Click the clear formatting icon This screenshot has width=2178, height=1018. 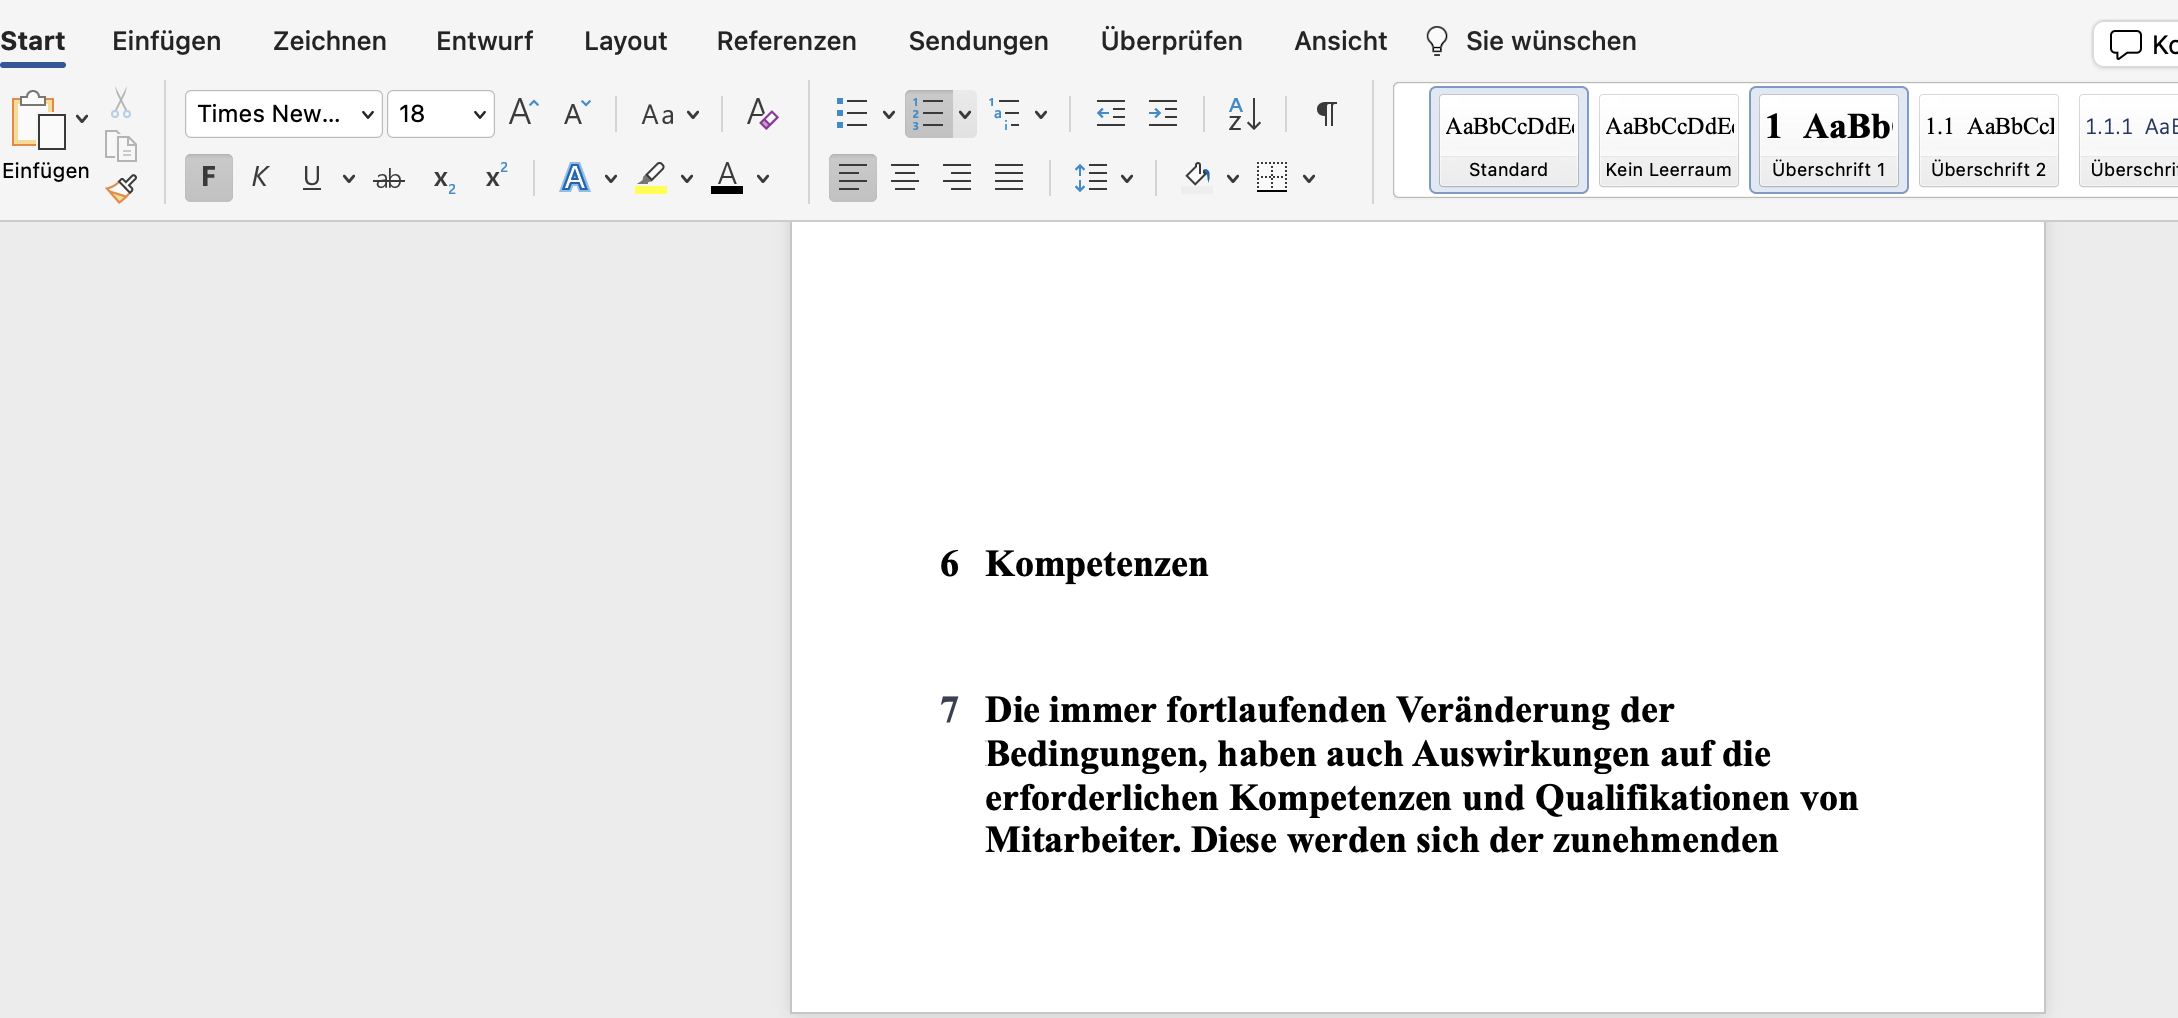pyautogui.click(x=761, y=113)
